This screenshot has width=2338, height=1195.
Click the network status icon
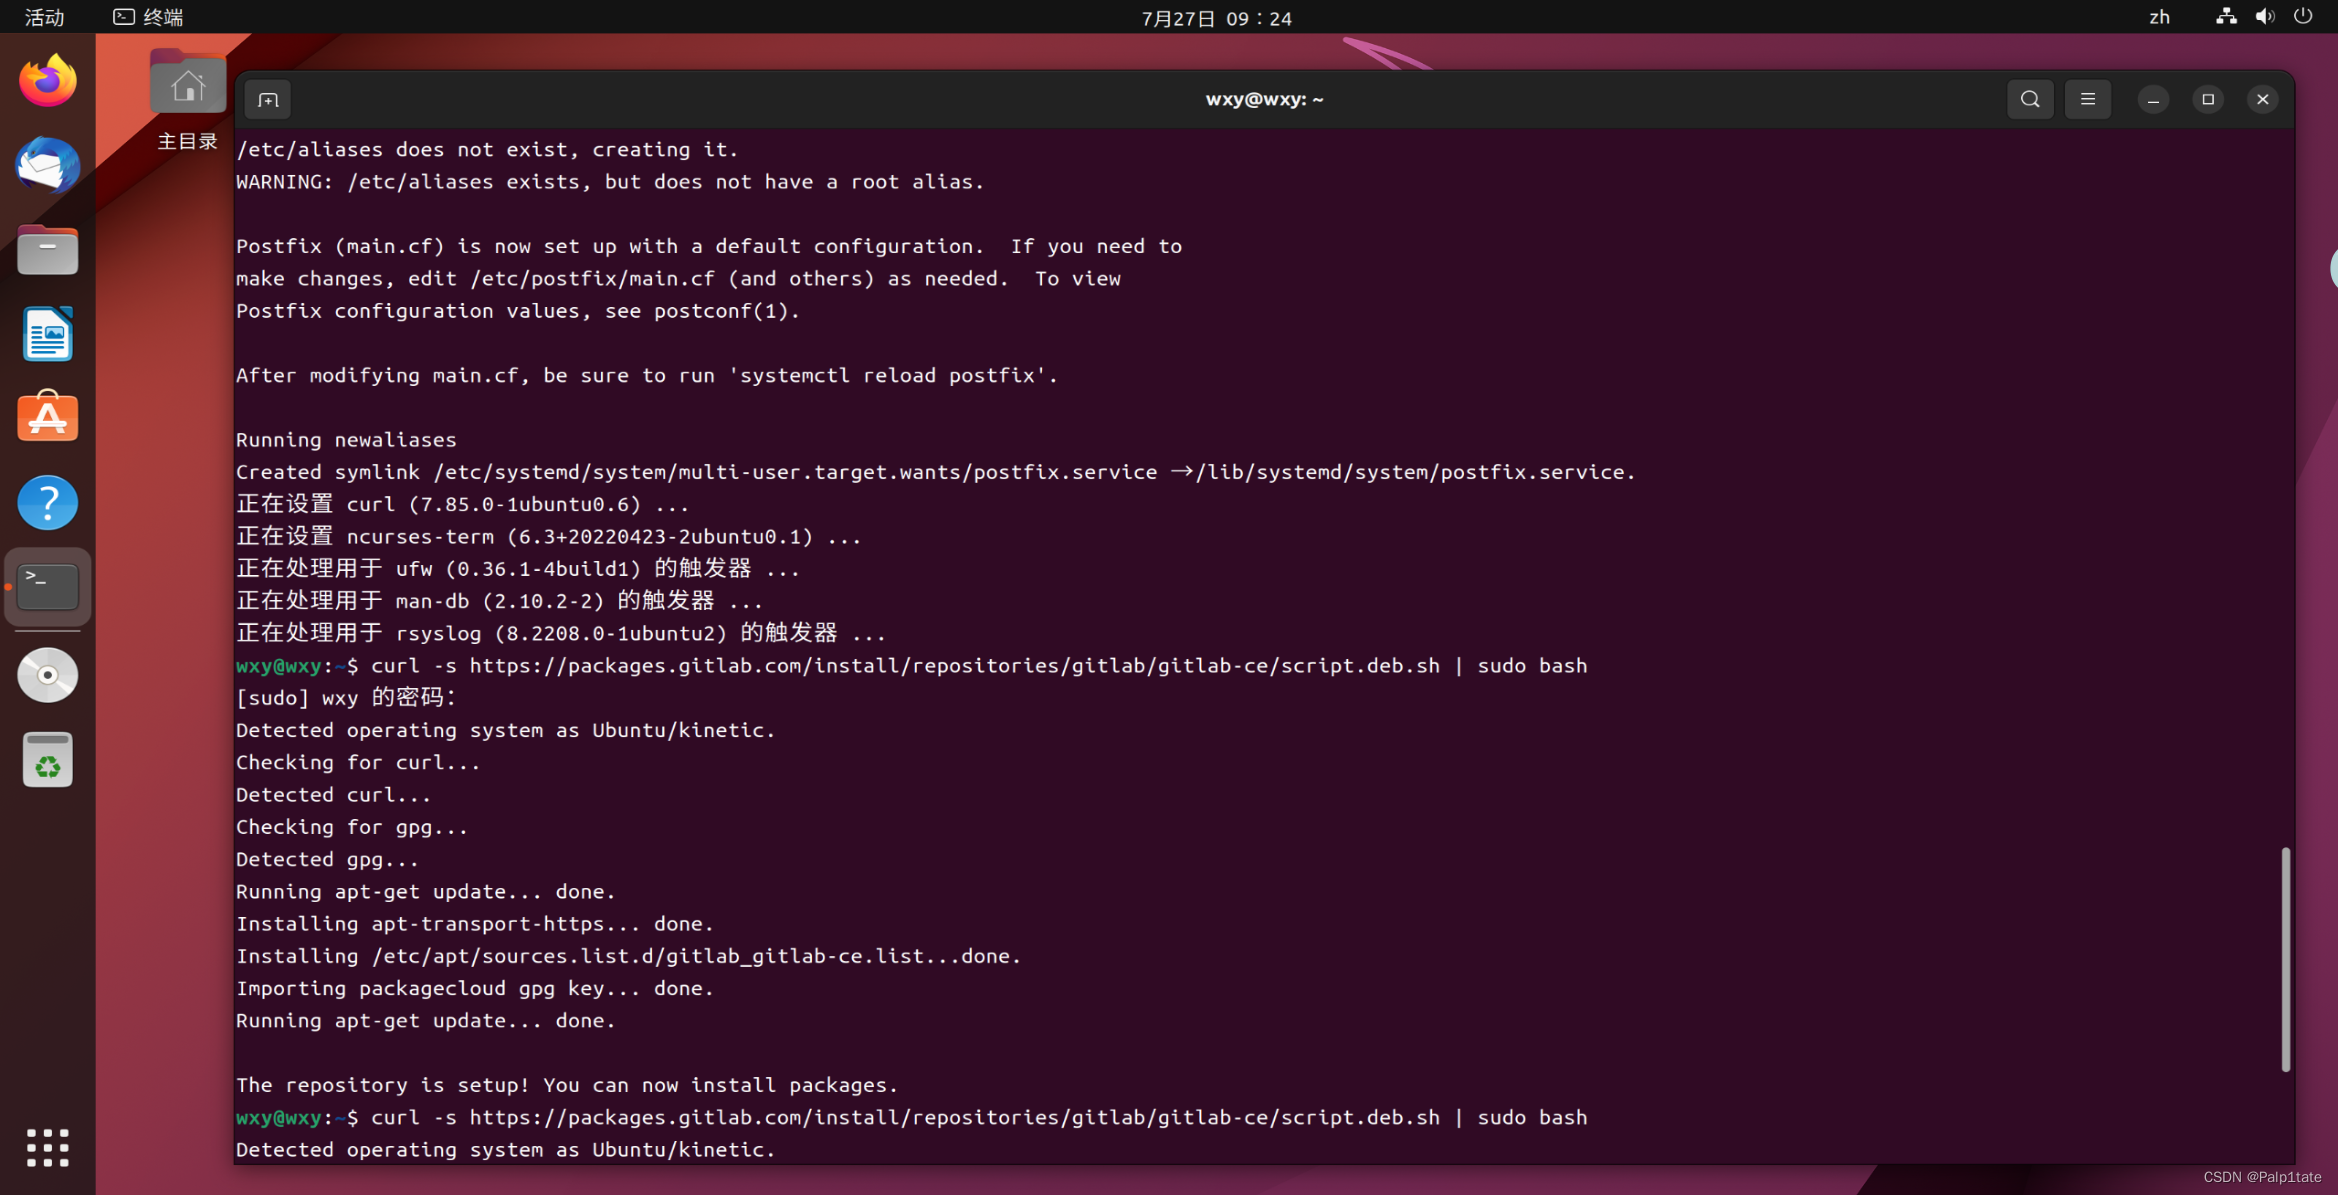(x=2225, y=17)
